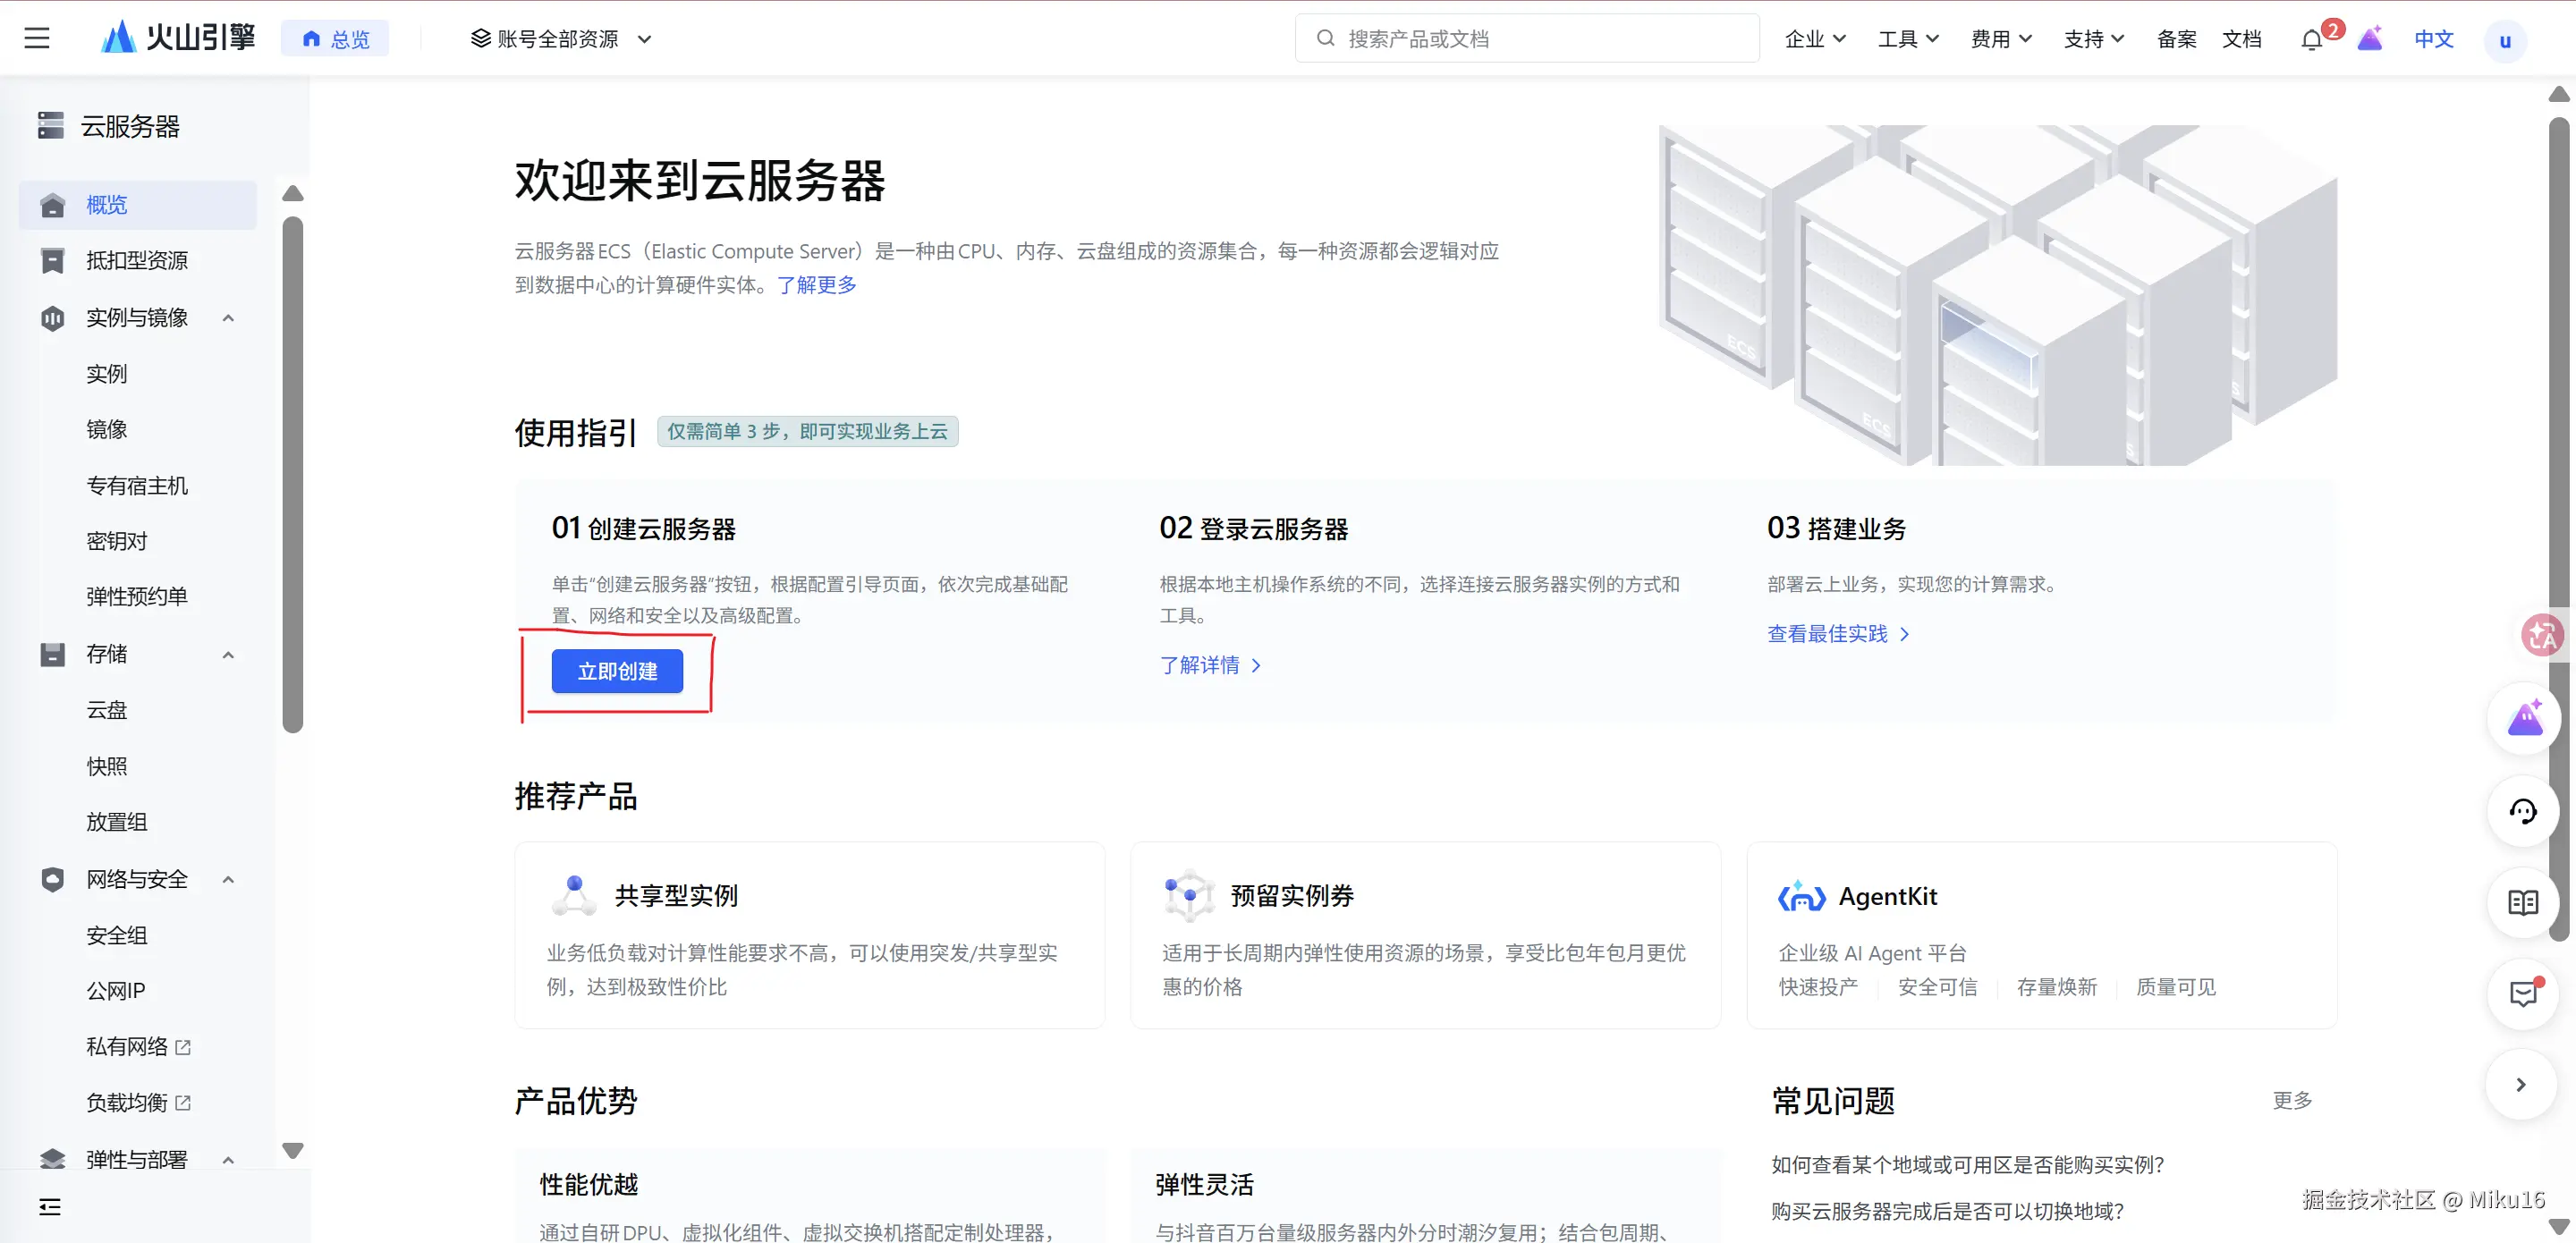Click the notification bell icon

click(2311, 40)
